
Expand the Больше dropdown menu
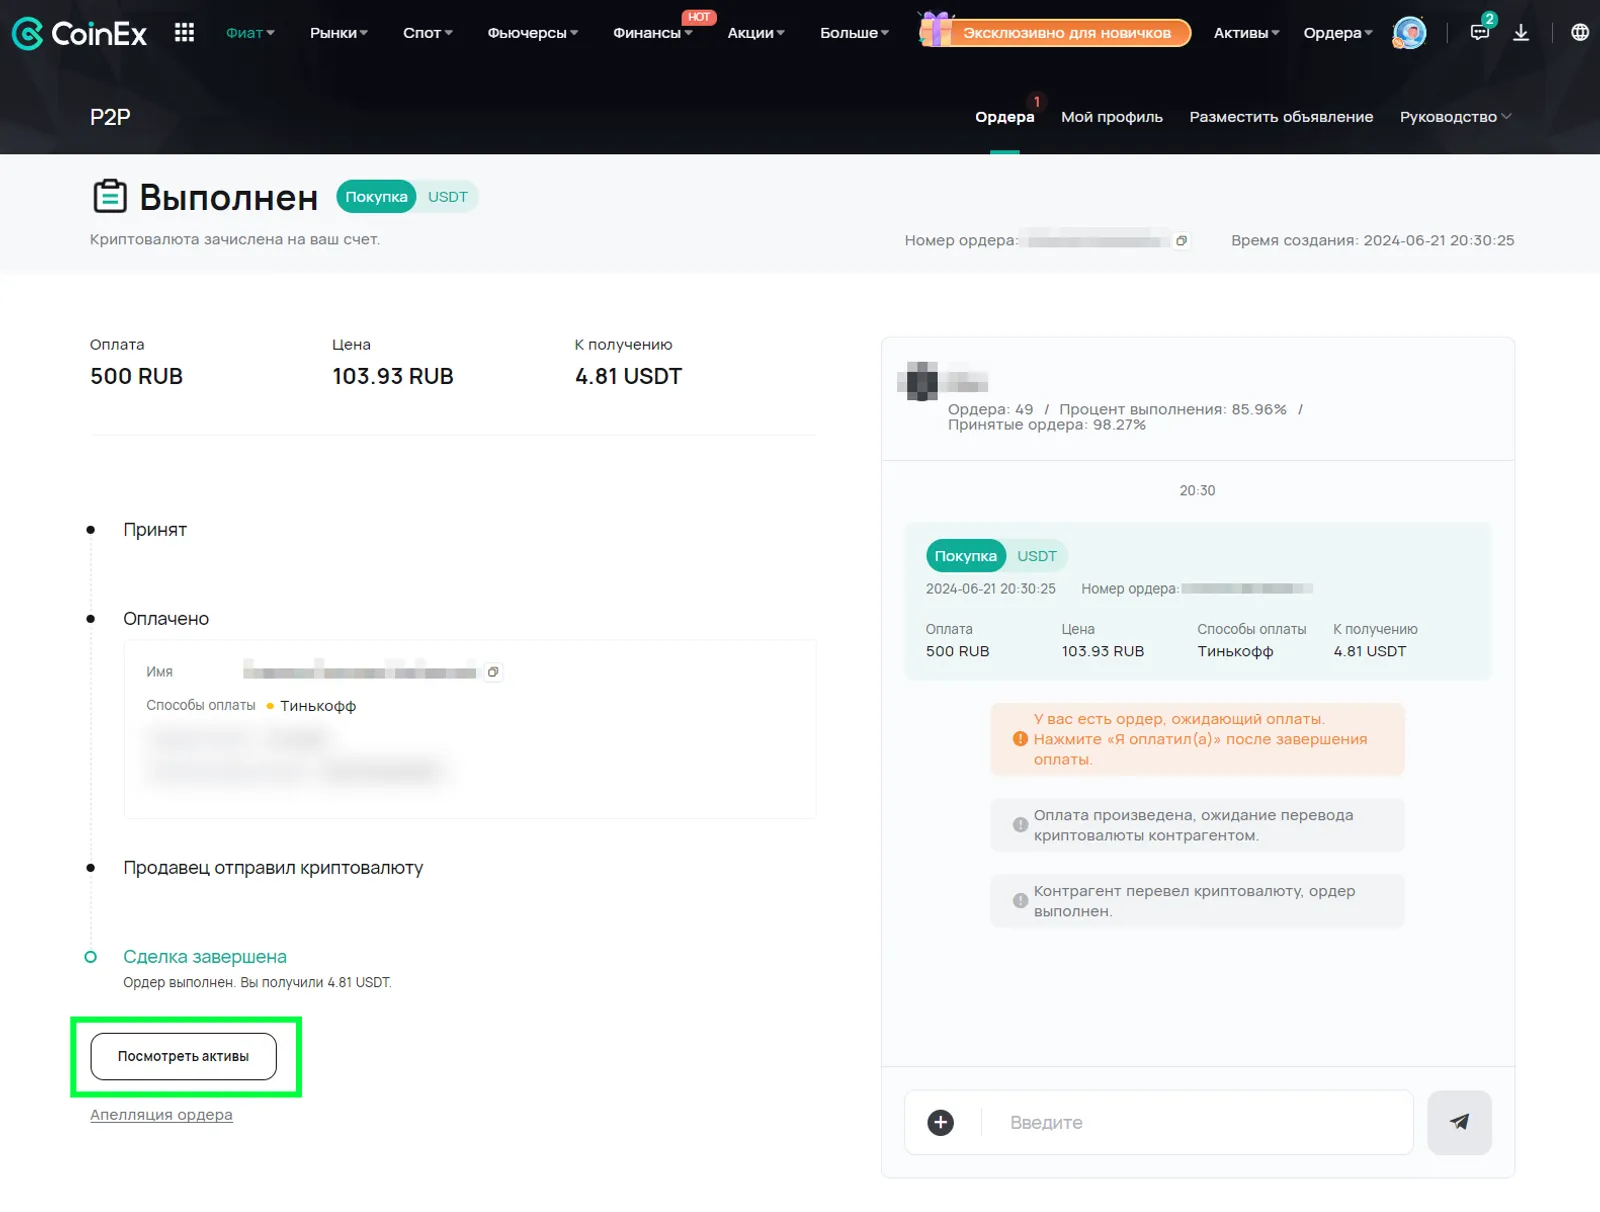point(854,33)
